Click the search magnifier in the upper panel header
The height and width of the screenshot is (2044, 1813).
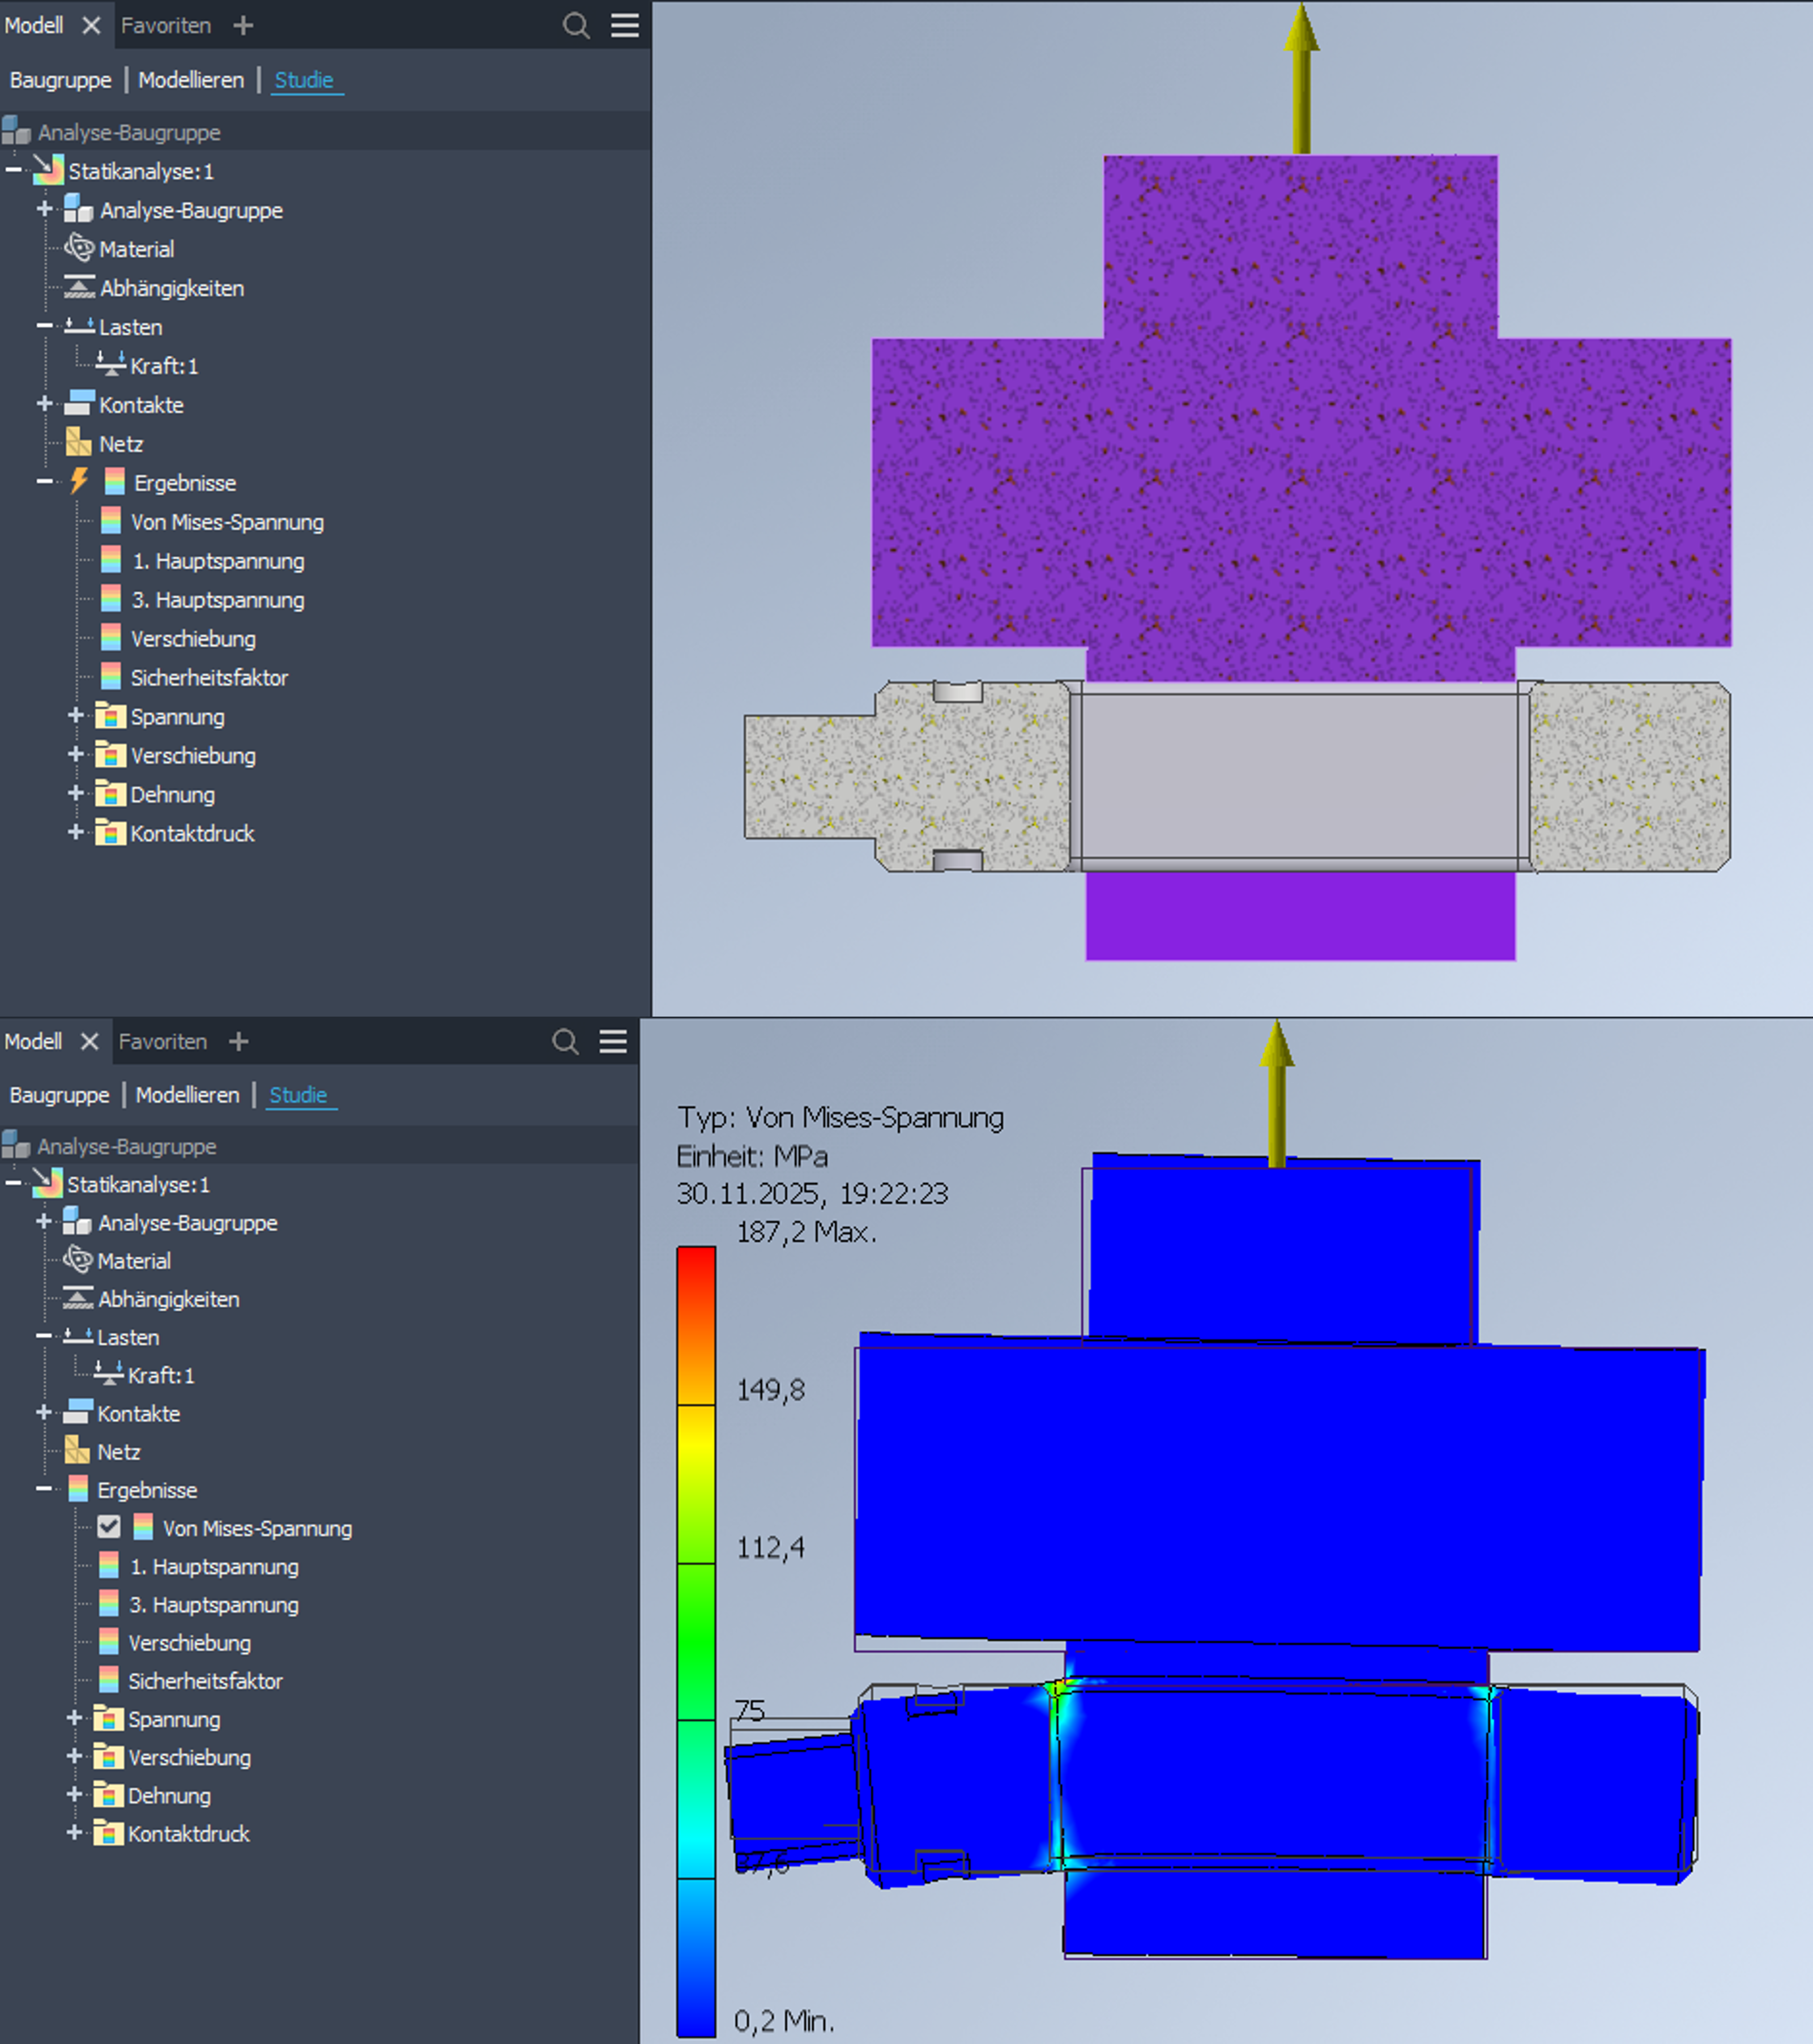point(576,25)
